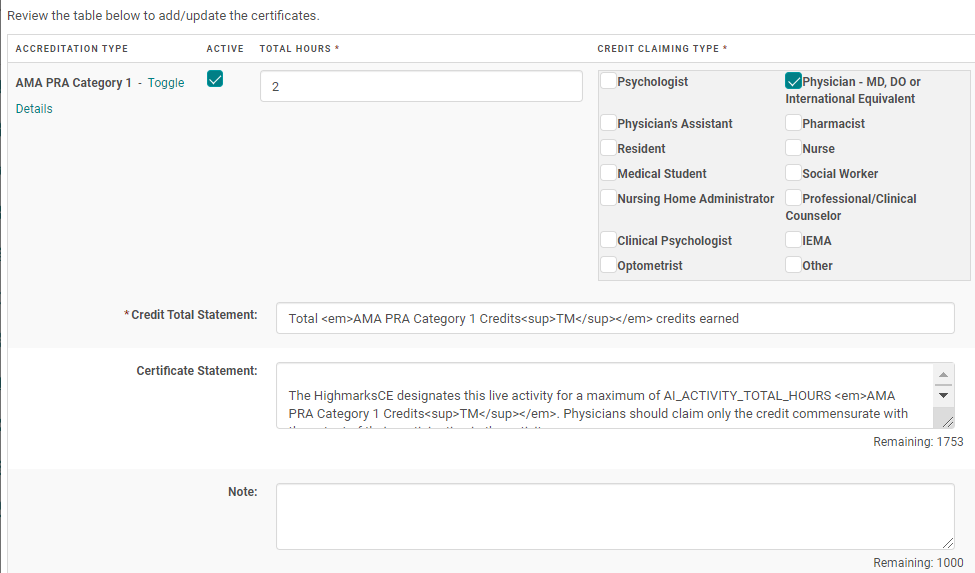The width and height of the screenshot is (975, 573).
Task: Click the Certificate Statement scrollbar down arrow
Action: (x=943, y=396)
